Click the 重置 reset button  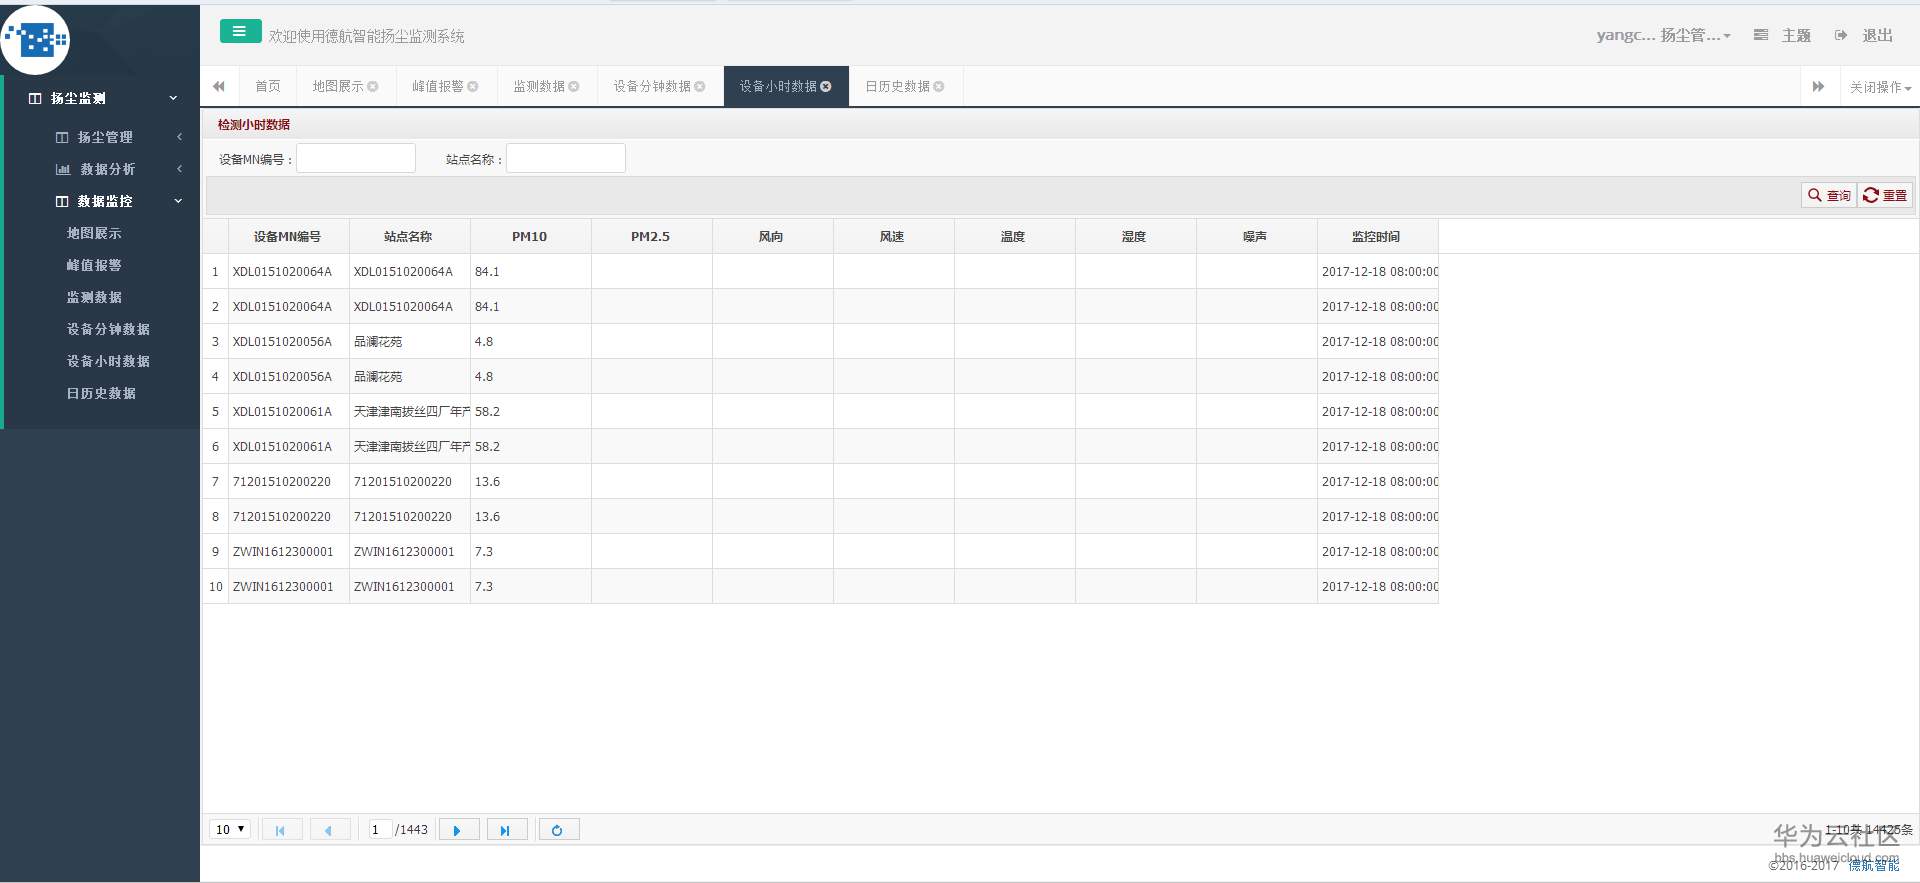pos(1885,195)
